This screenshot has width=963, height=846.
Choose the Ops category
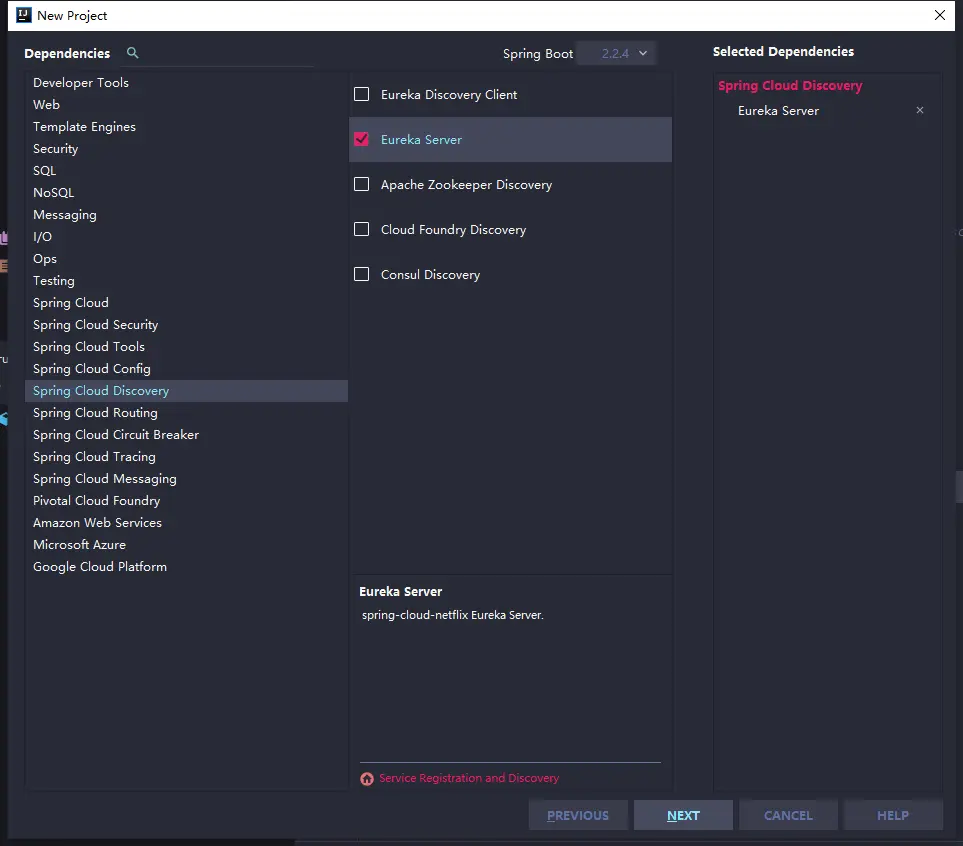click(x=187, y=259)
